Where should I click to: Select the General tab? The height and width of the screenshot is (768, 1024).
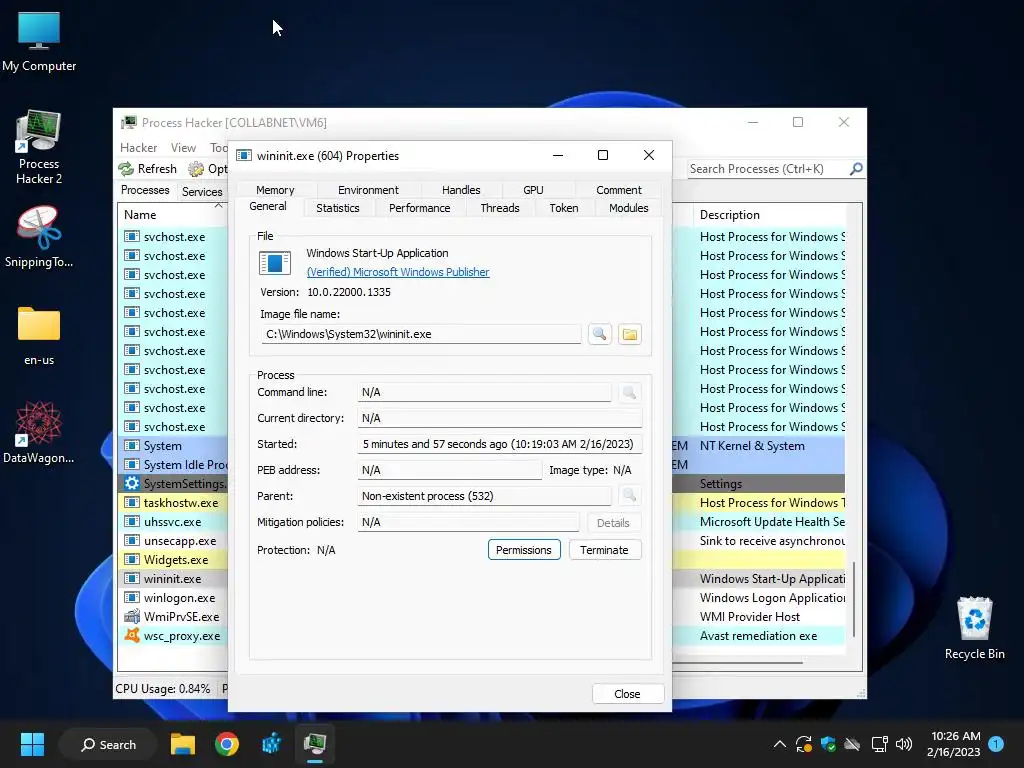coord(268,206)
